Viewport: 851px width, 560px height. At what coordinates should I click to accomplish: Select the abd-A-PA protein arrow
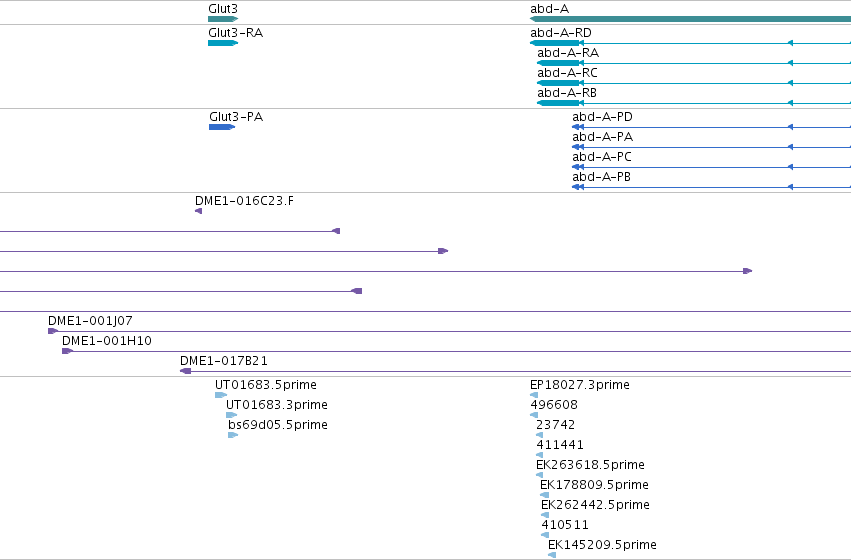[578, 147]
